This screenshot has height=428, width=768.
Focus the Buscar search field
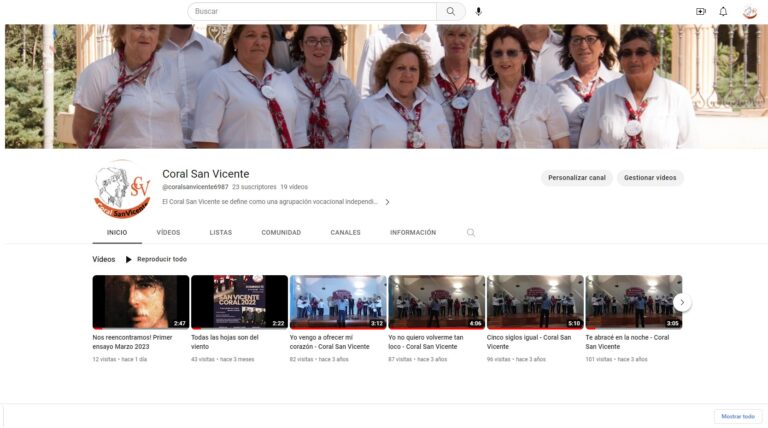pyautogui.click(x=312, y=11)
